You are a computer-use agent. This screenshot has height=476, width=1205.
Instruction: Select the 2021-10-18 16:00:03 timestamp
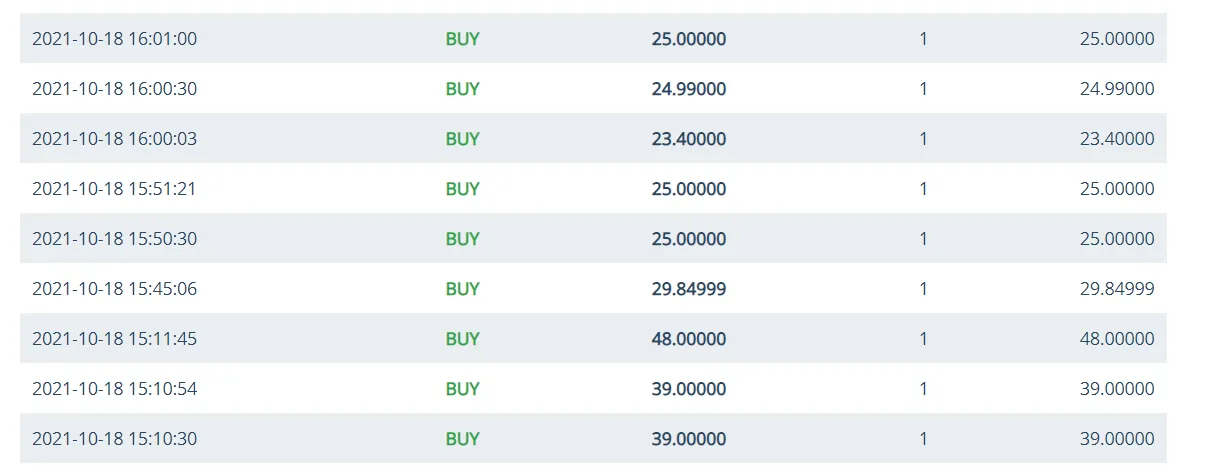pos(115,139)
